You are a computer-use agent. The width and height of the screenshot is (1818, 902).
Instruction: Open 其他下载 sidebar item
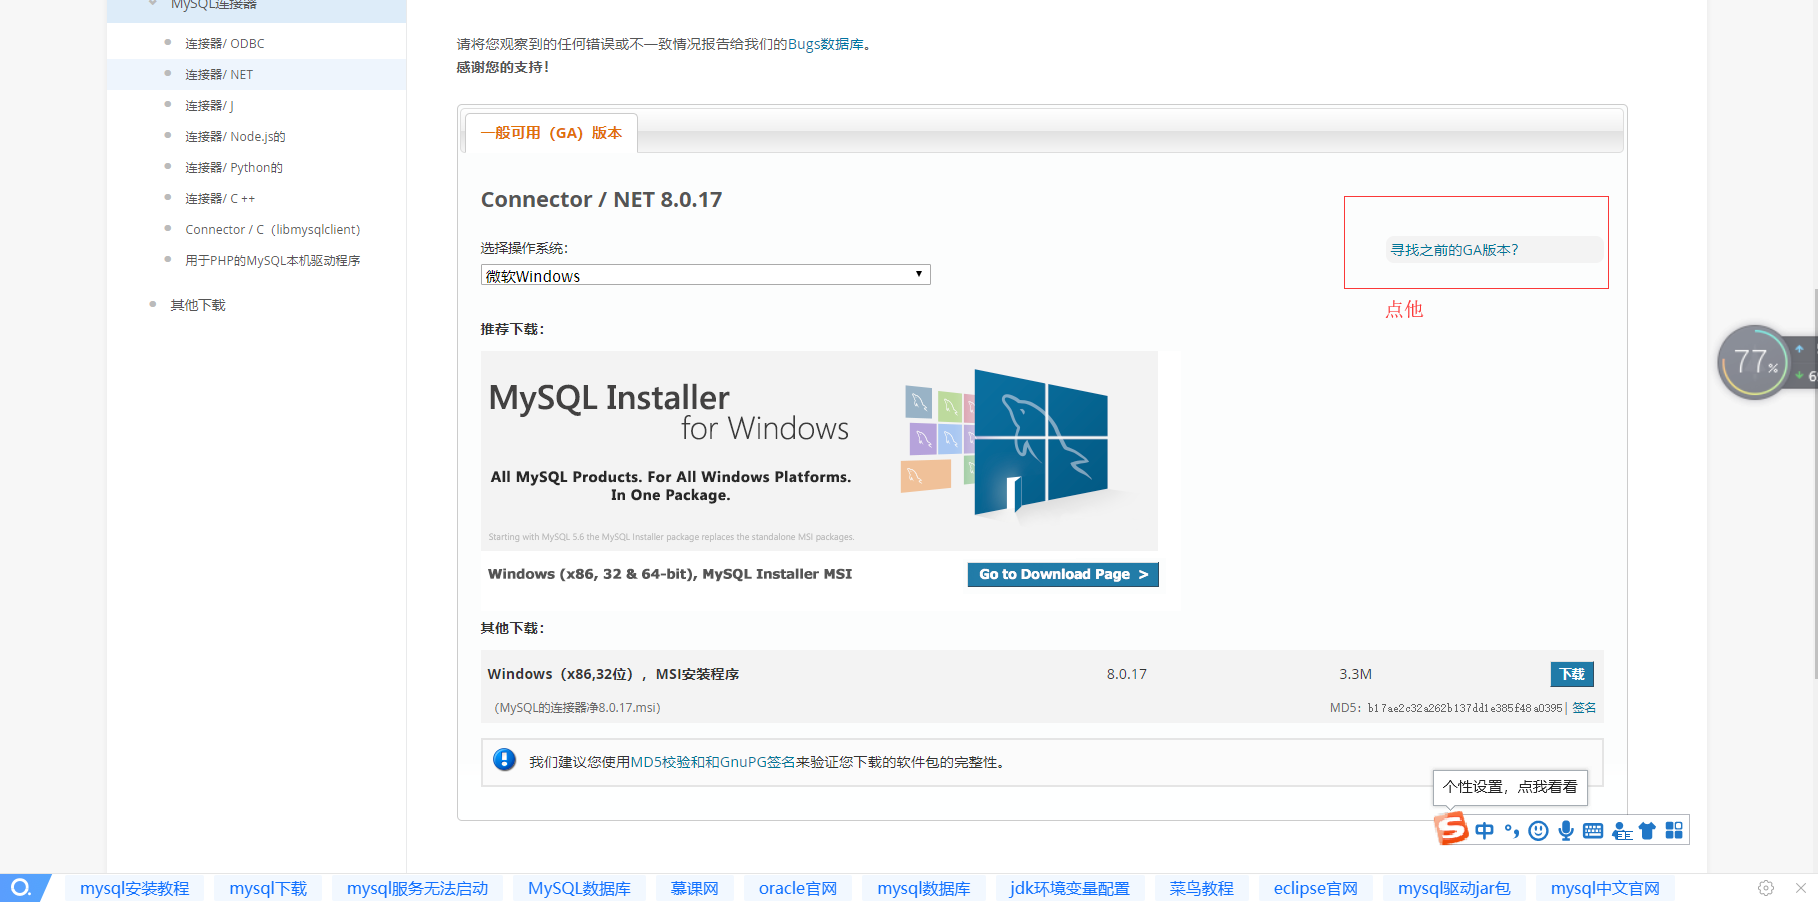click(197, 305)
